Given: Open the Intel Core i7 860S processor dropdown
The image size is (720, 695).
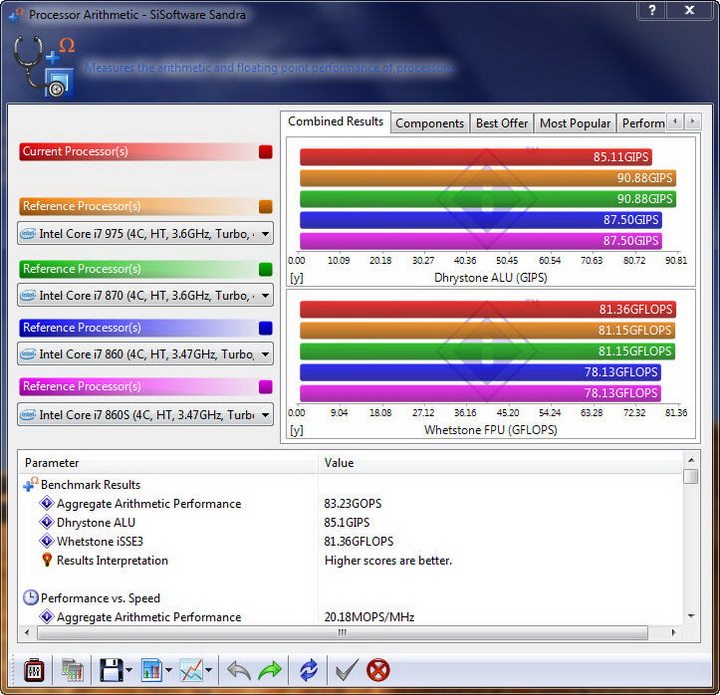Looking at the screenshot, I should pyautogui.click(x=145, y=415).
